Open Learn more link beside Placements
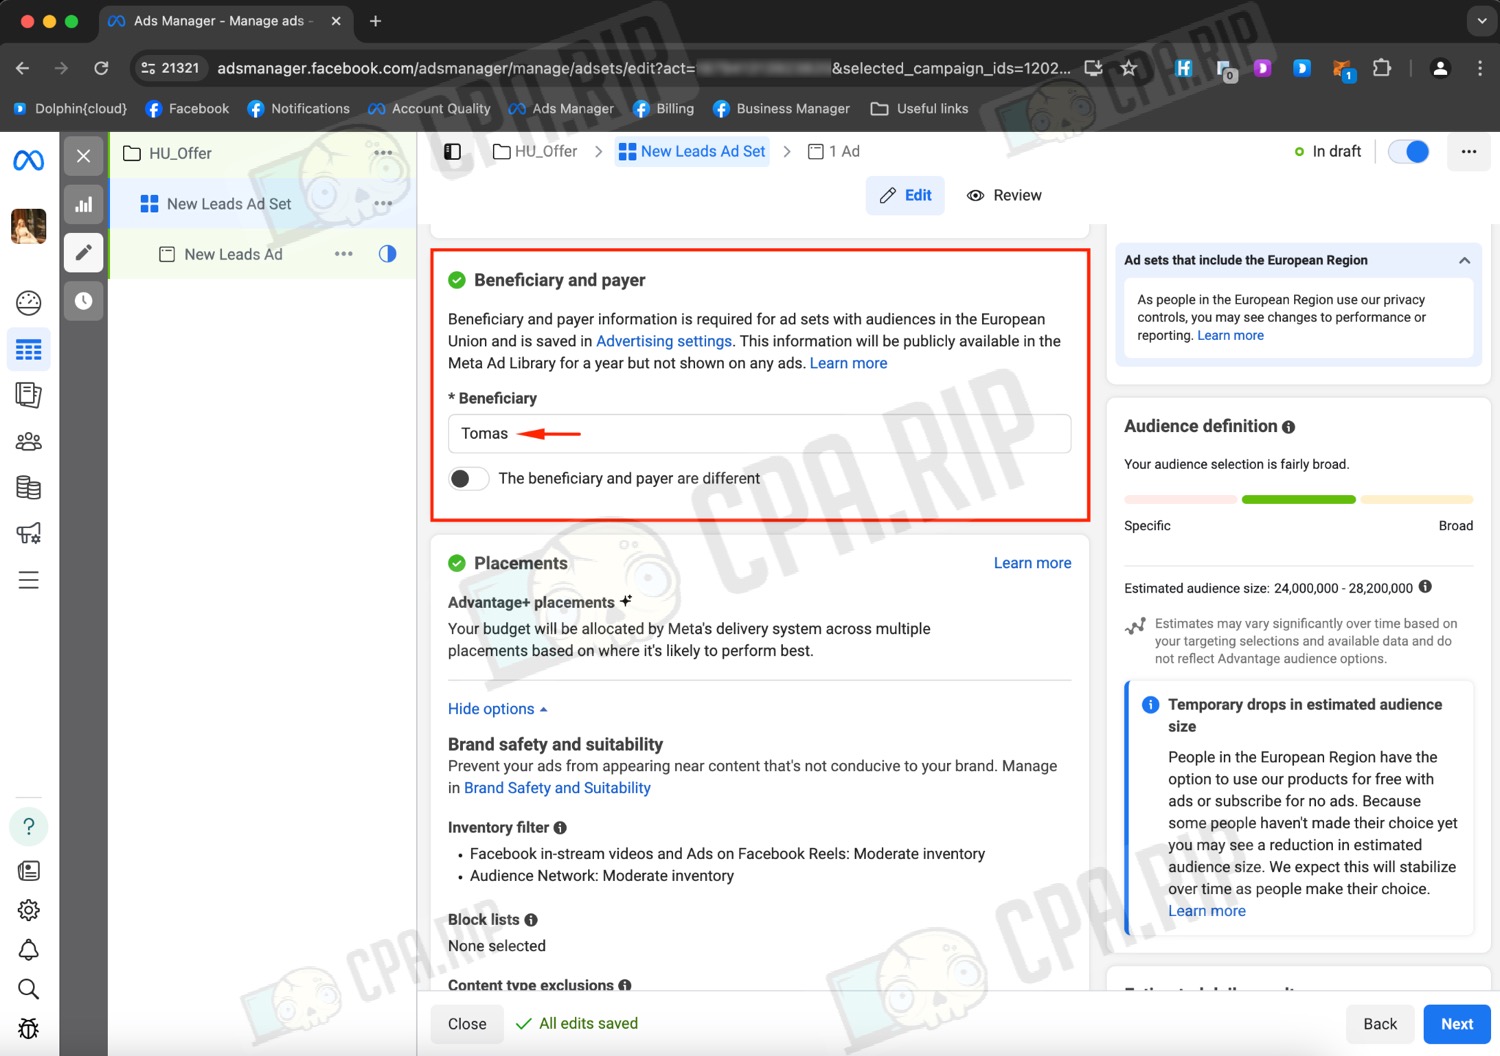 pos(1032,563)
